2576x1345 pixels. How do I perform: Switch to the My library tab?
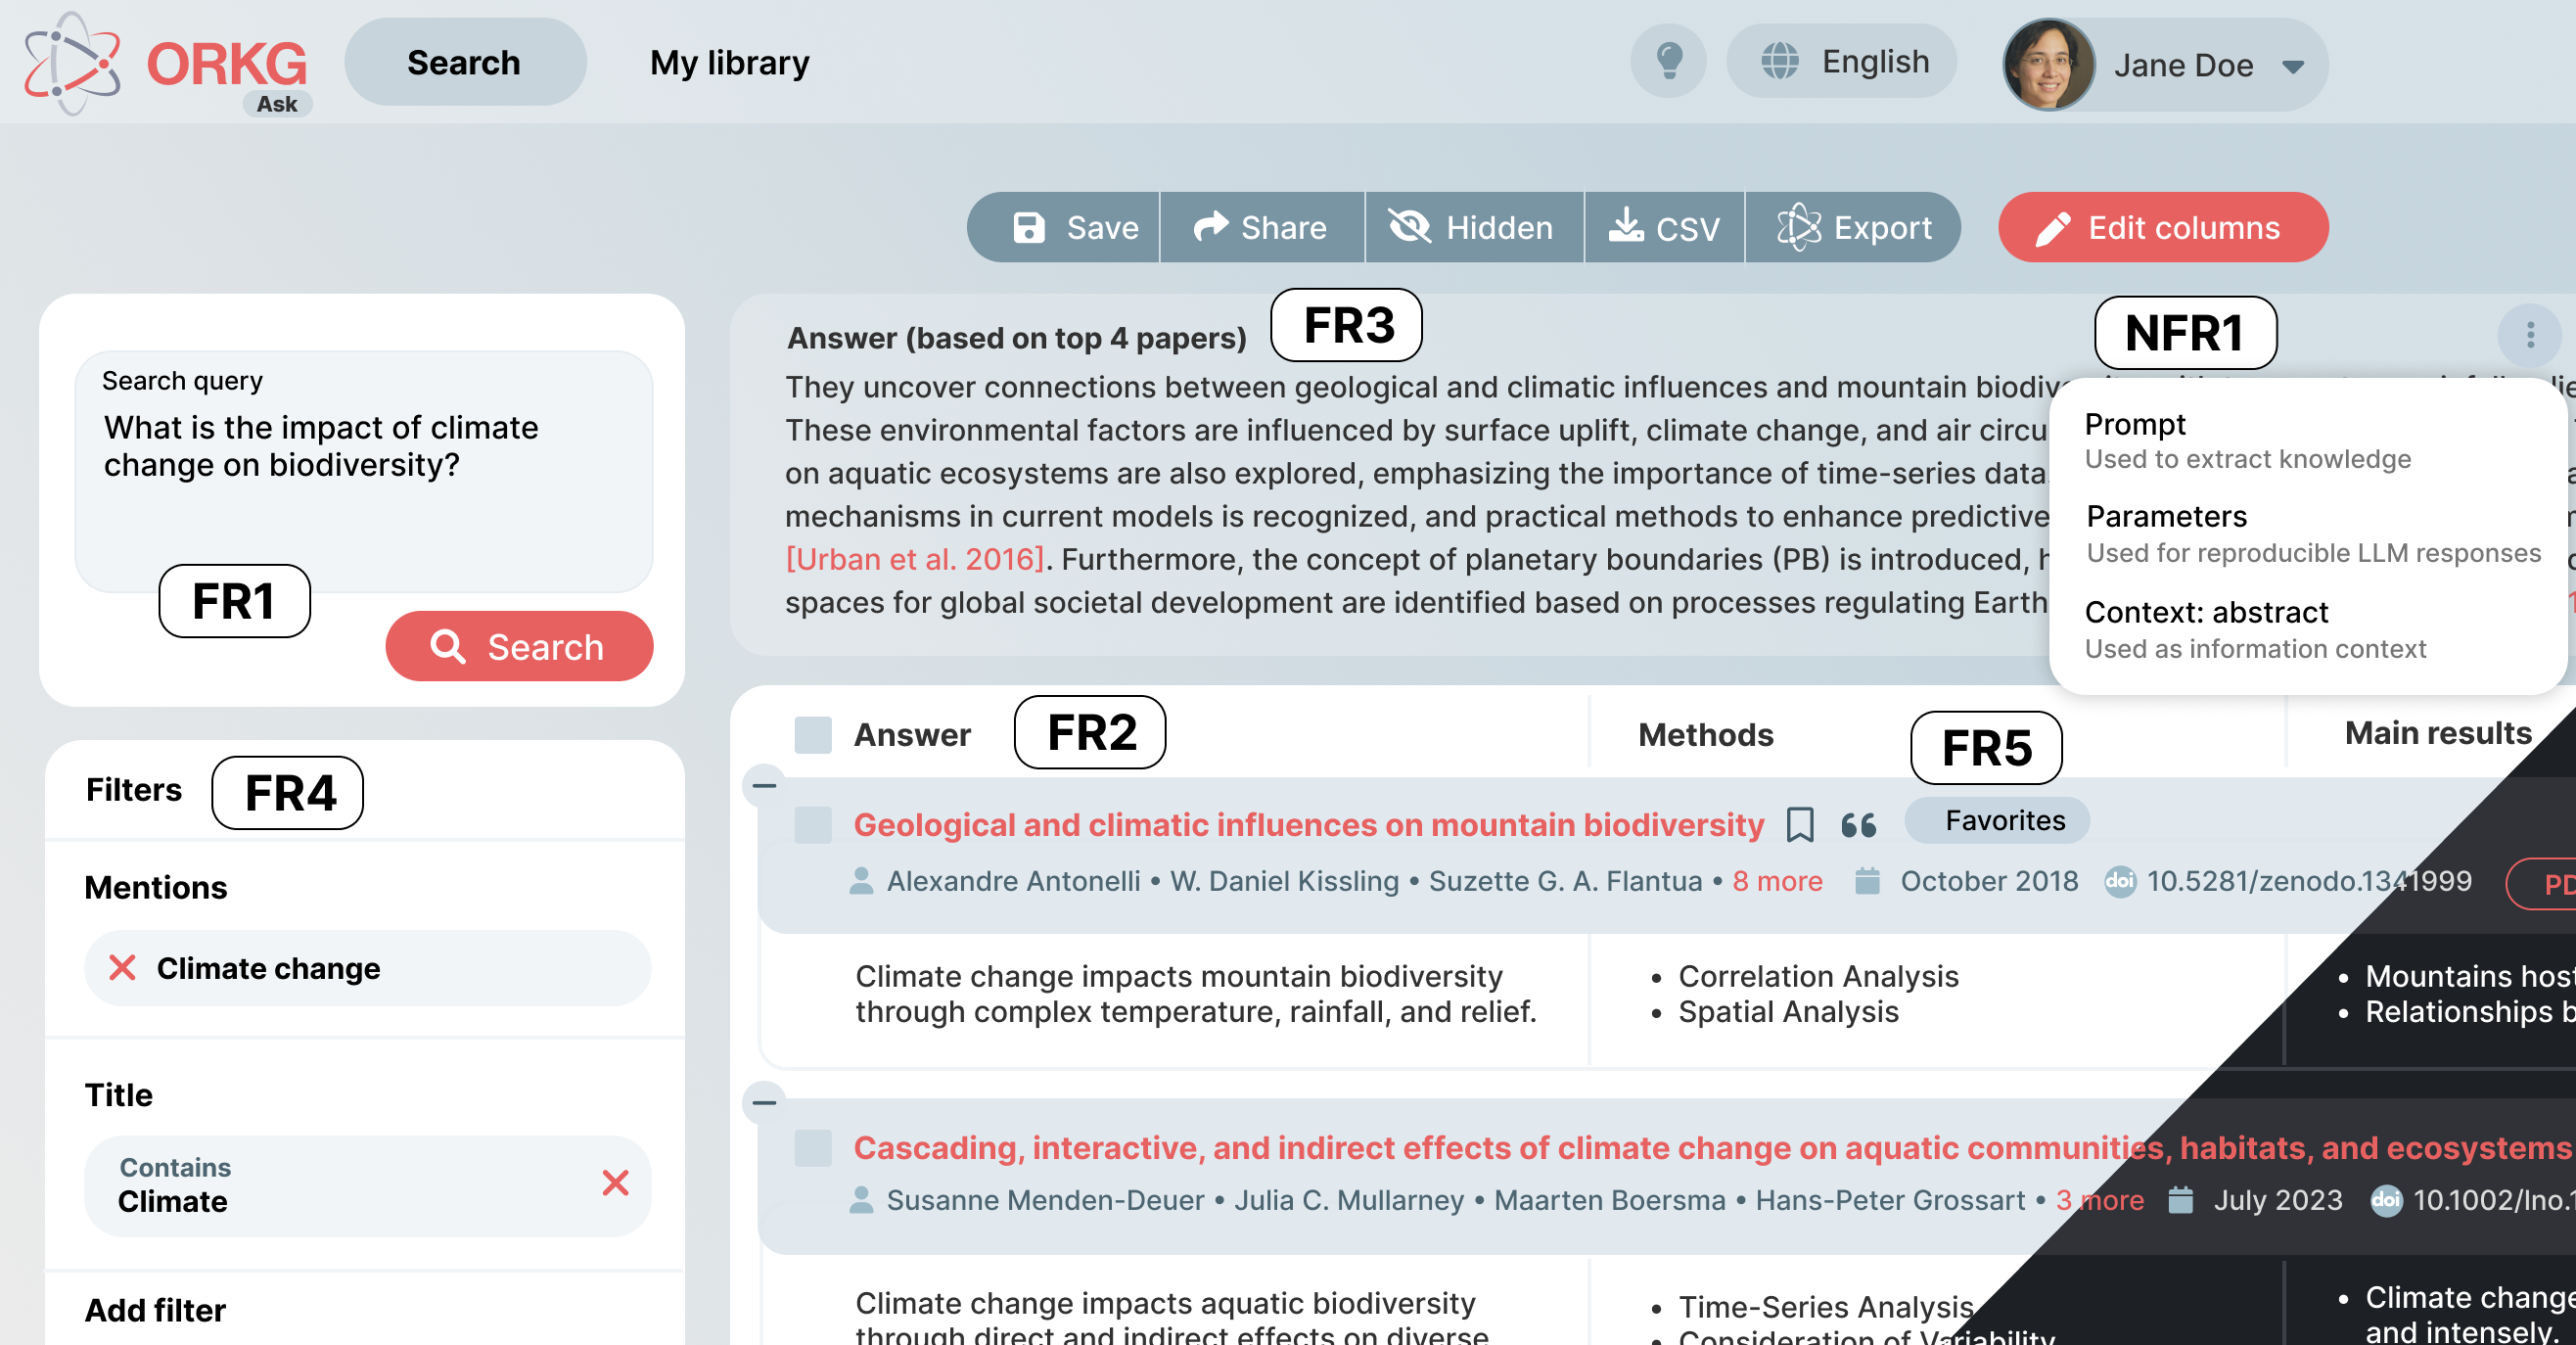[729, 63]
